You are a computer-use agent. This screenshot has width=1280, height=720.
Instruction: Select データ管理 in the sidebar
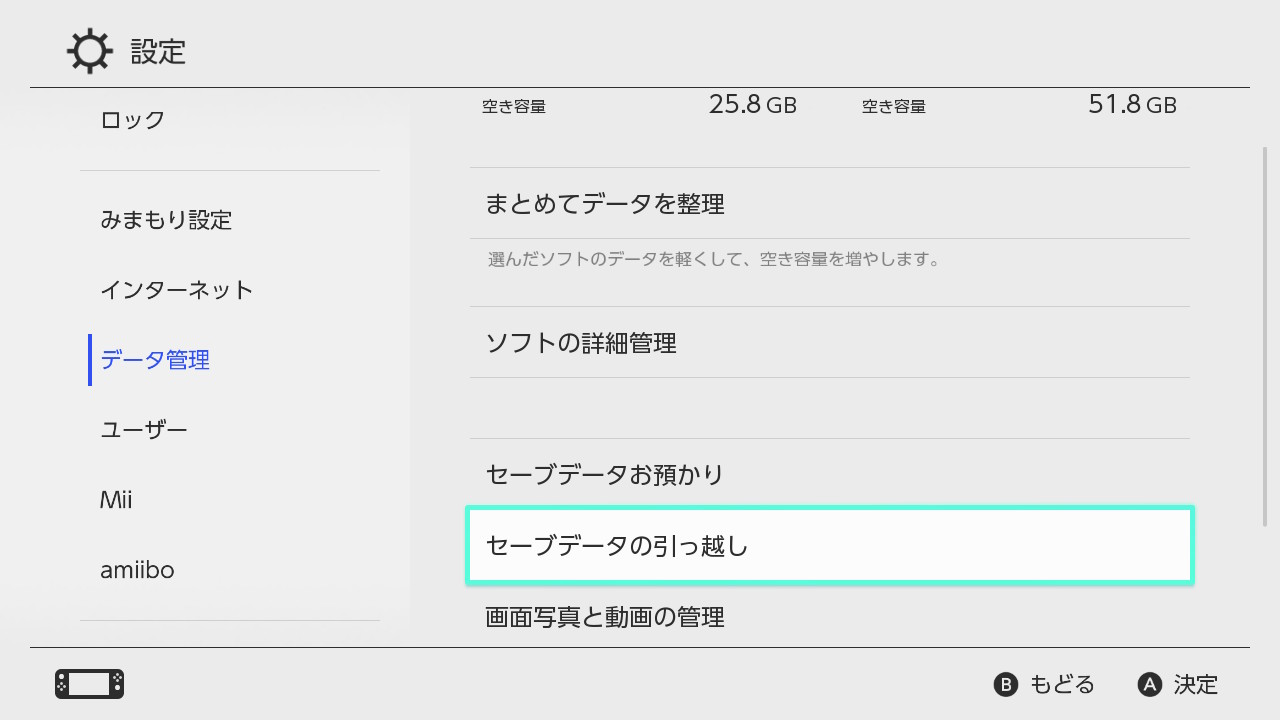pos(155,360)
